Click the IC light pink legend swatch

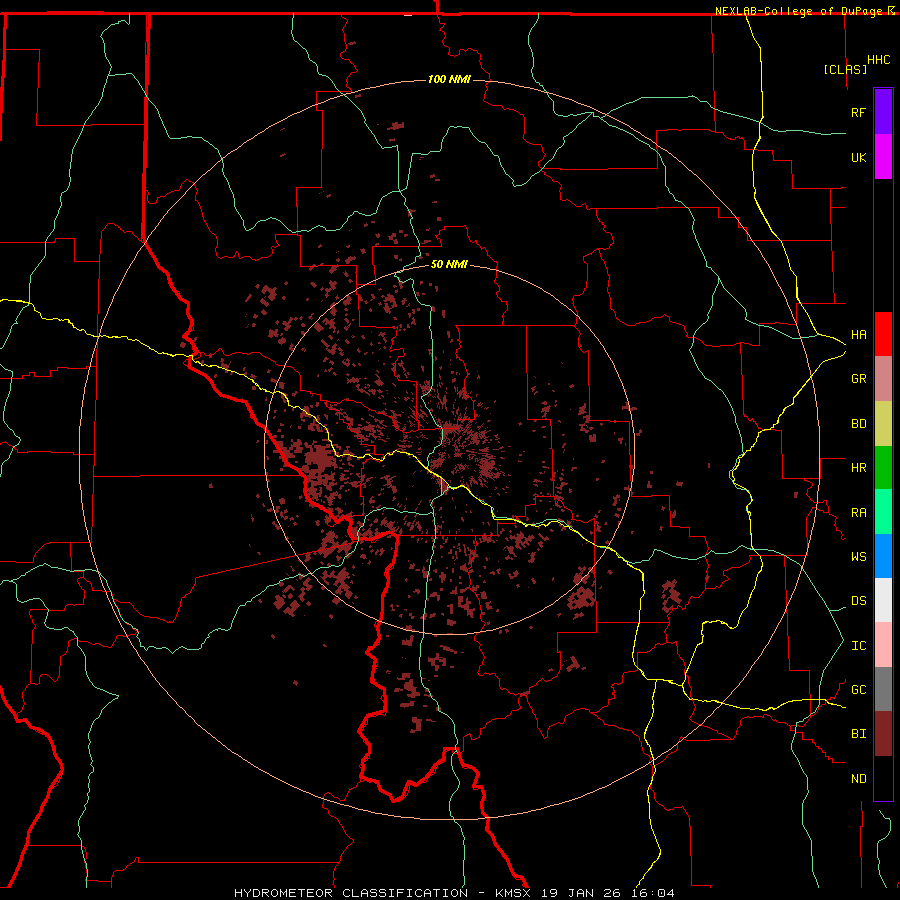click(x=883, y=645)
